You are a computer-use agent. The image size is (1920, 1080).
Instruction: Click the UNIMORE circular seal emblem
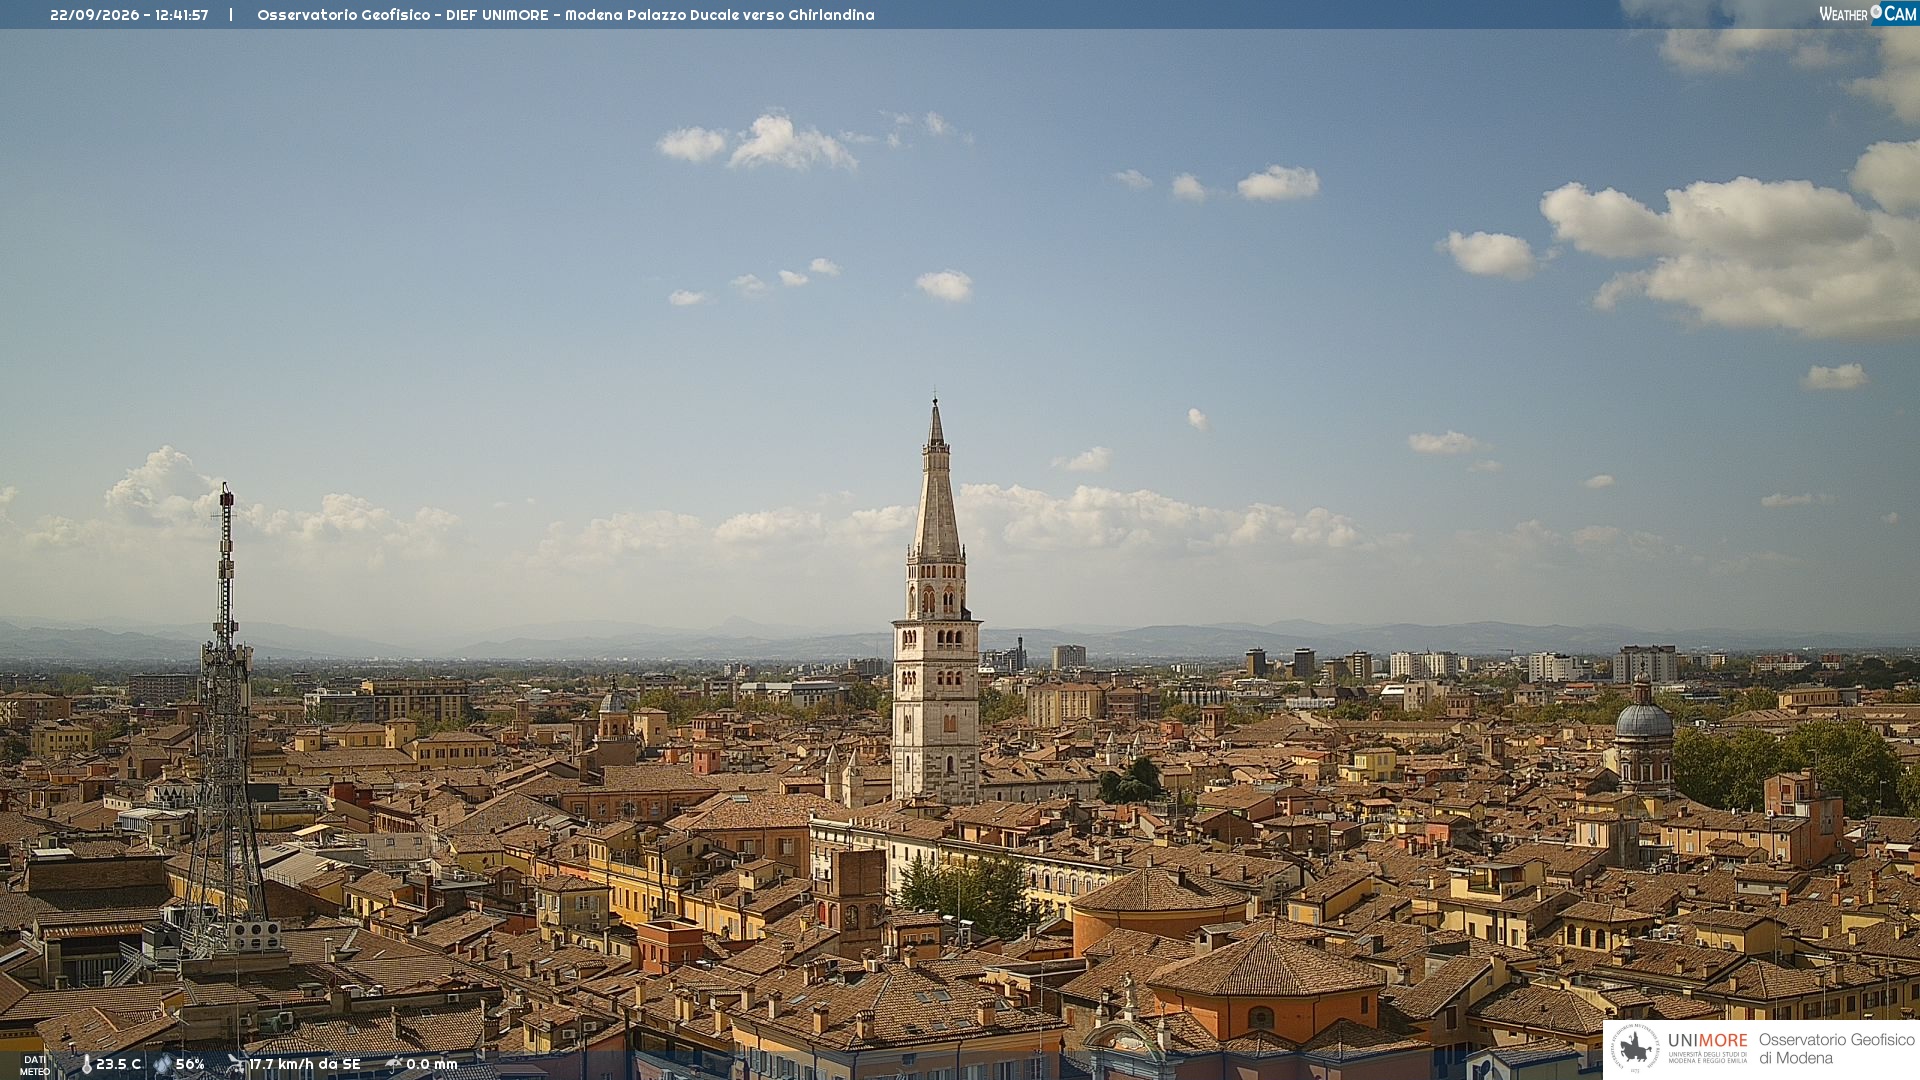pos(1636,1048)
